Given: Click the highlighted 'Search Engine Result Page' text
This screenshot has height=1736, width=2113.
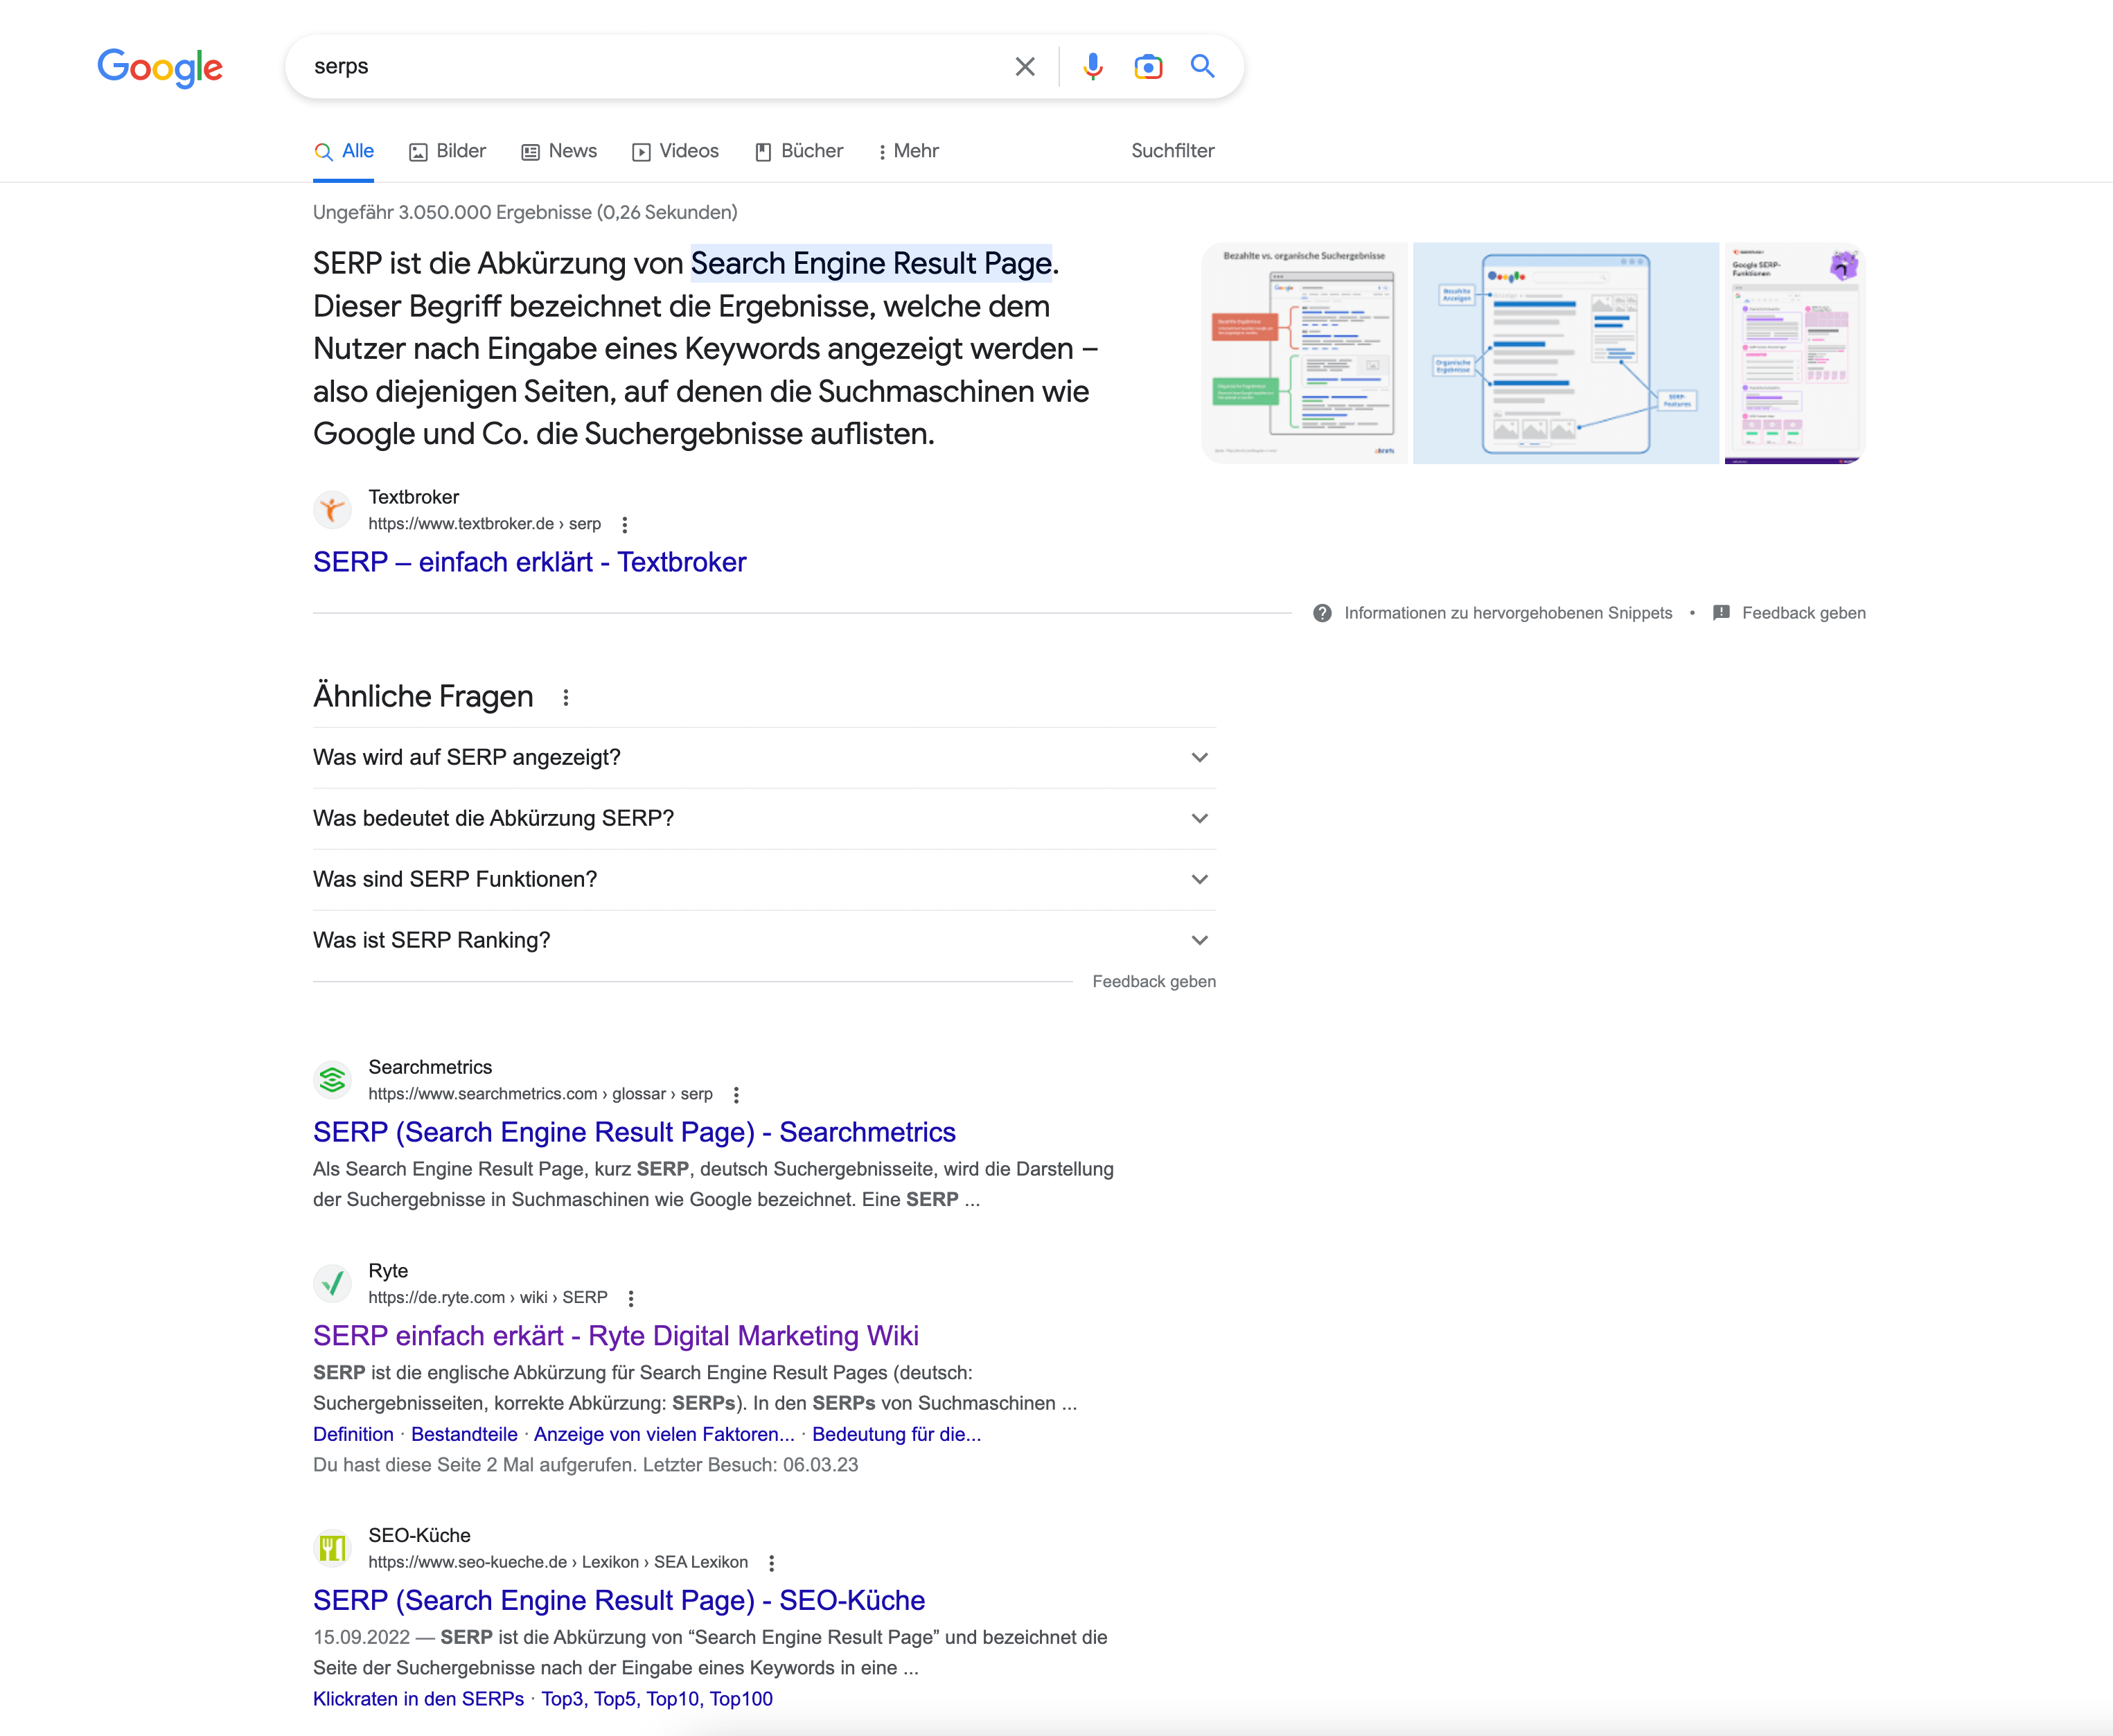Looking at the screenshot, I should (871, 263).
